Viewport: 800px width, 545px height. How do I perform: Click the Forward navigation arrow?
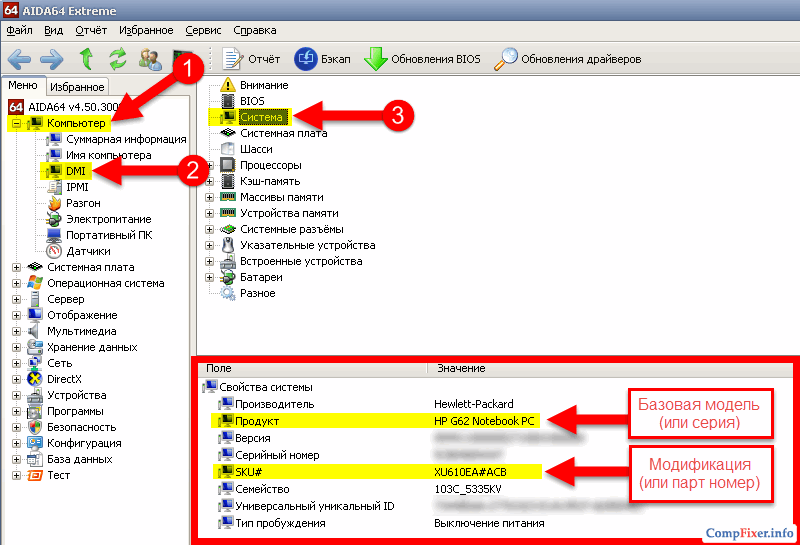[x=52, y=60]
